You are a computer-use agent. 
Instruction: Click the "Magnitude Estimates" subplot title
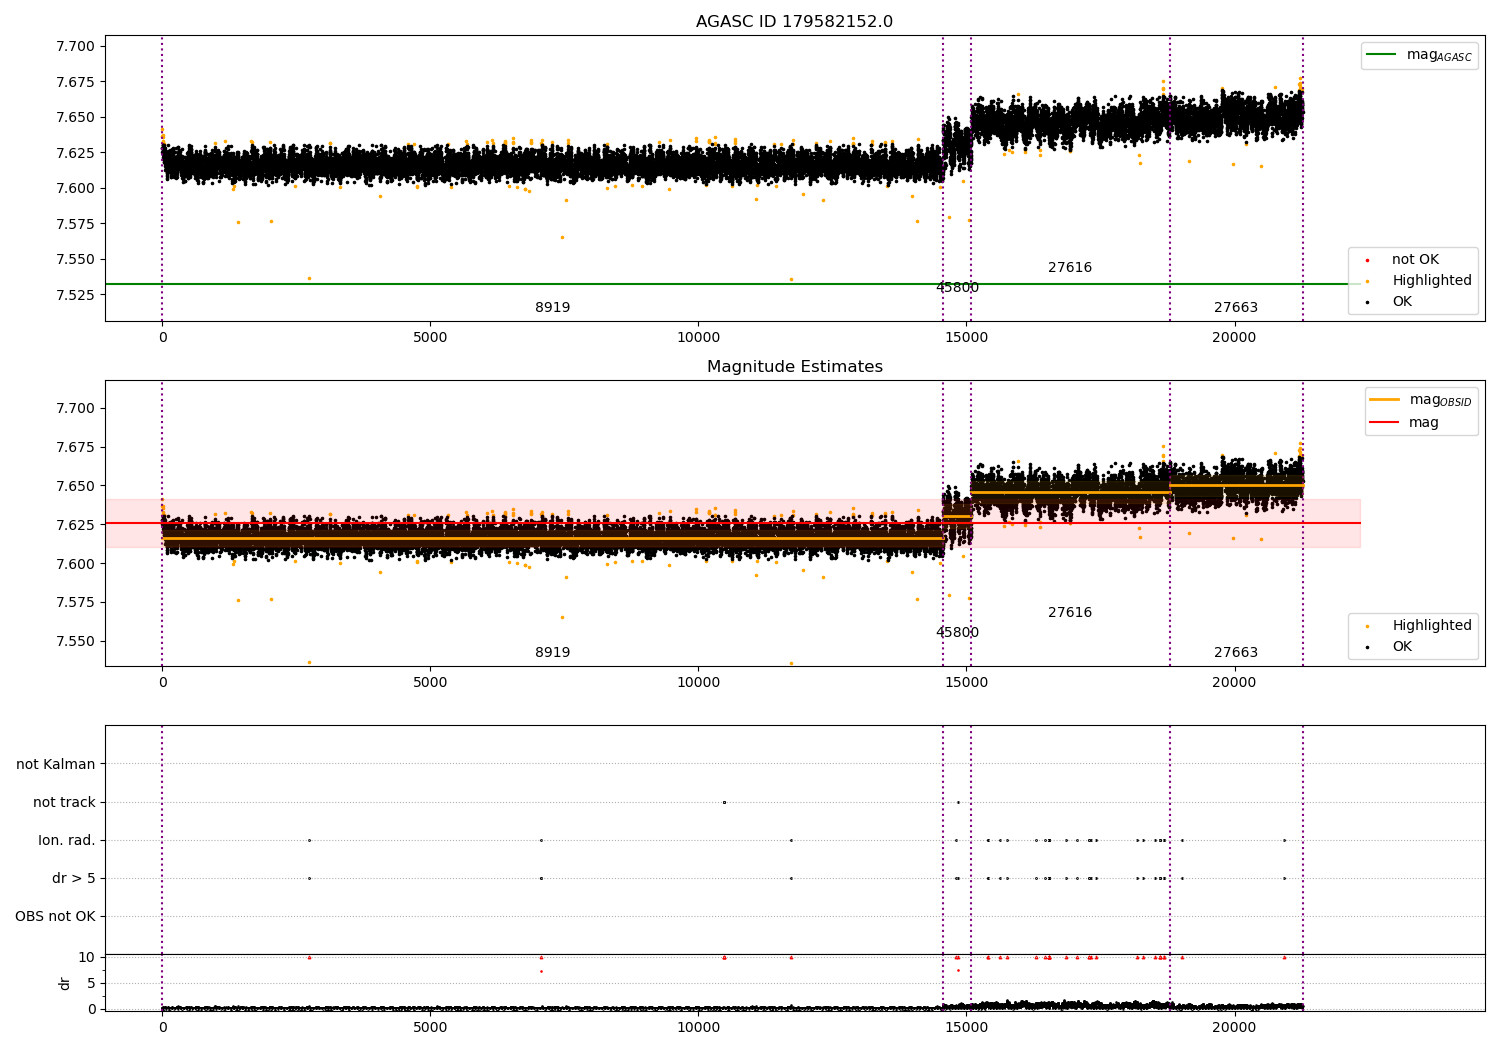tap(794, 367)
